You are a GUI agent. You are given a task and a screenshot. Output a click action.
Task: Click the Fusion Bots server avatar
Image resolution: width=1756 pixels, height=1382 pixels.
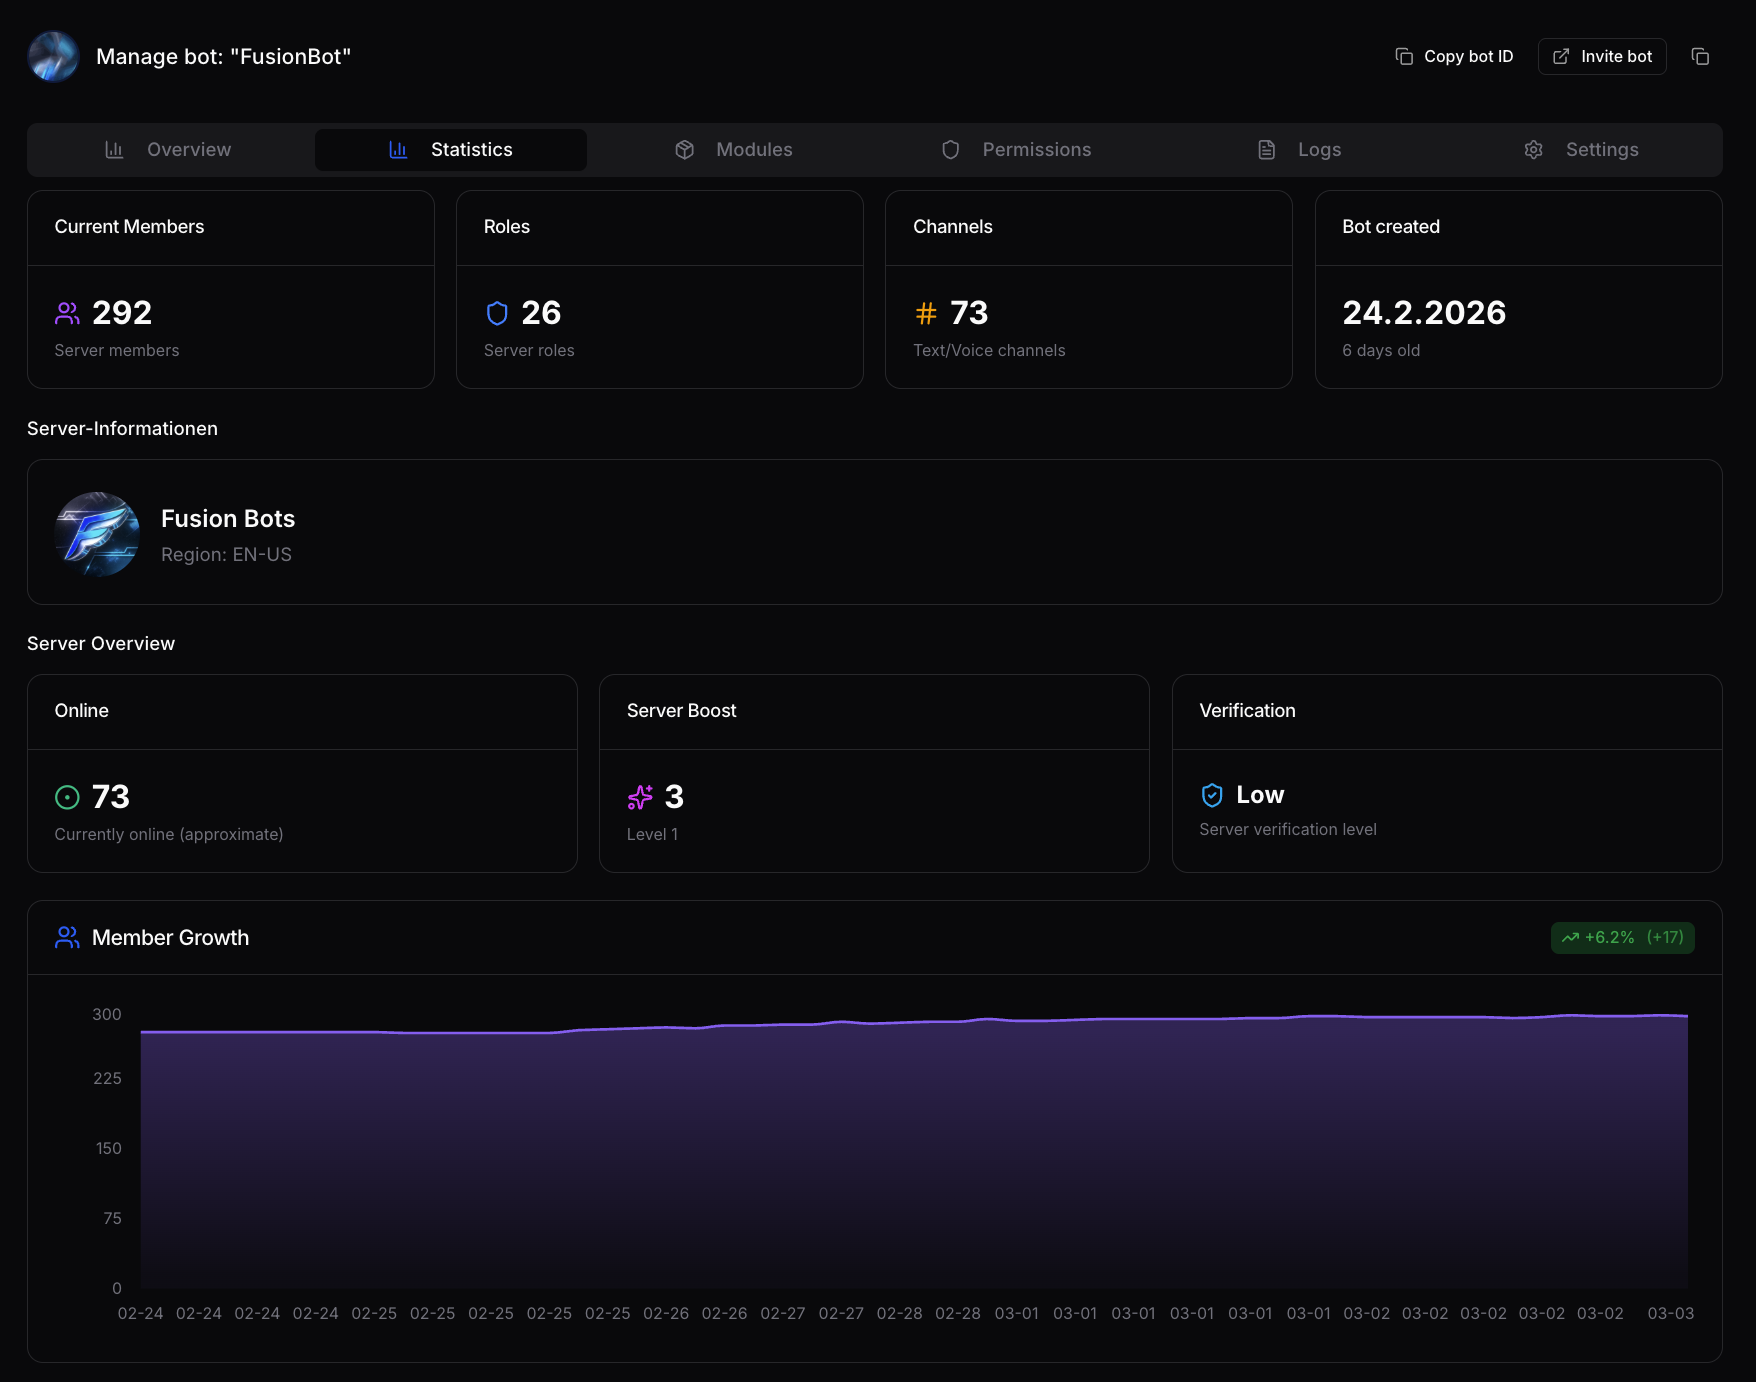point(97,533)
